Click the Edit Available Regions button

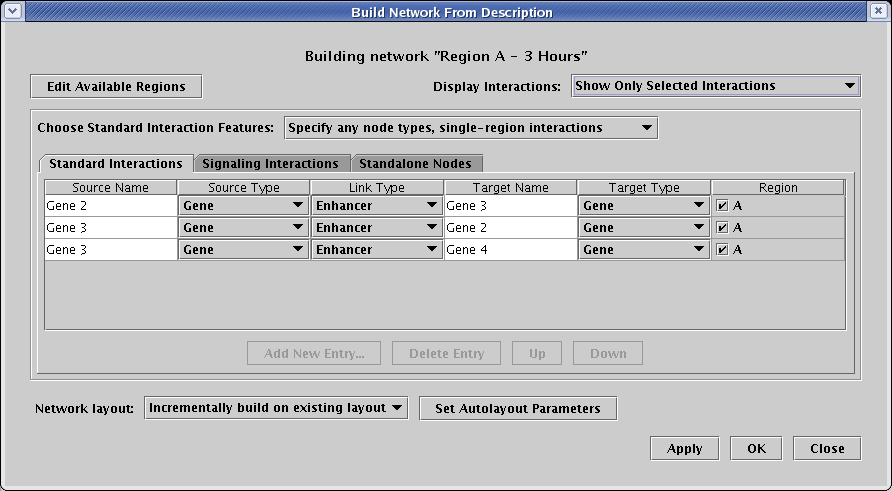coord(116,87)
